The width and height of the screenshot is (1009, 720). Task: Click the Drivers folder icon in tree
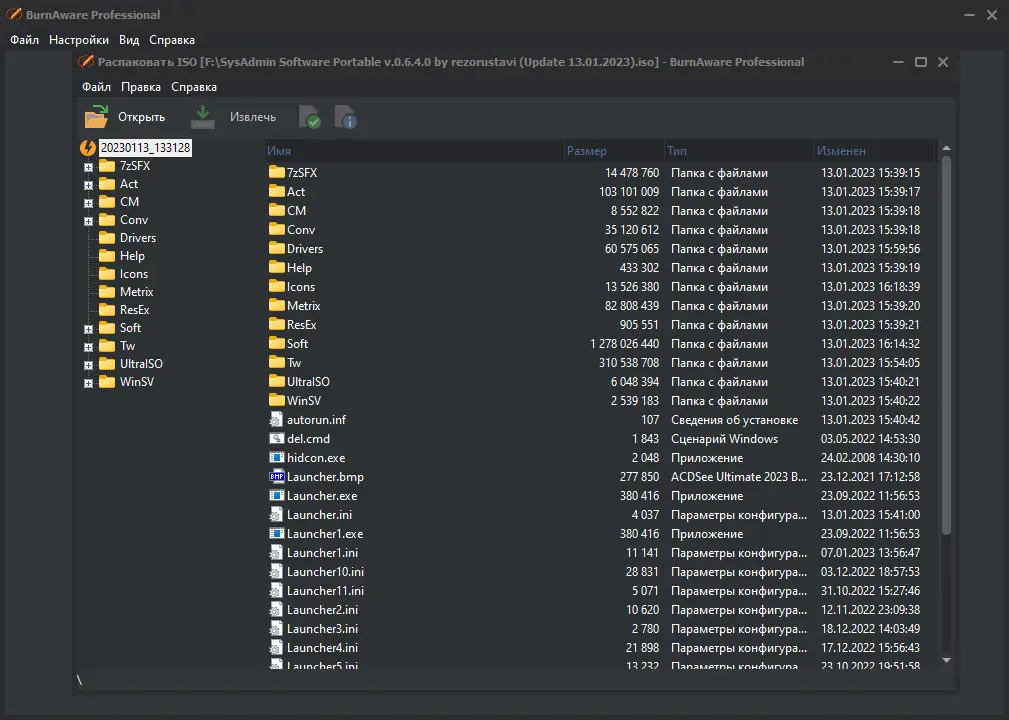coord(107,238)
